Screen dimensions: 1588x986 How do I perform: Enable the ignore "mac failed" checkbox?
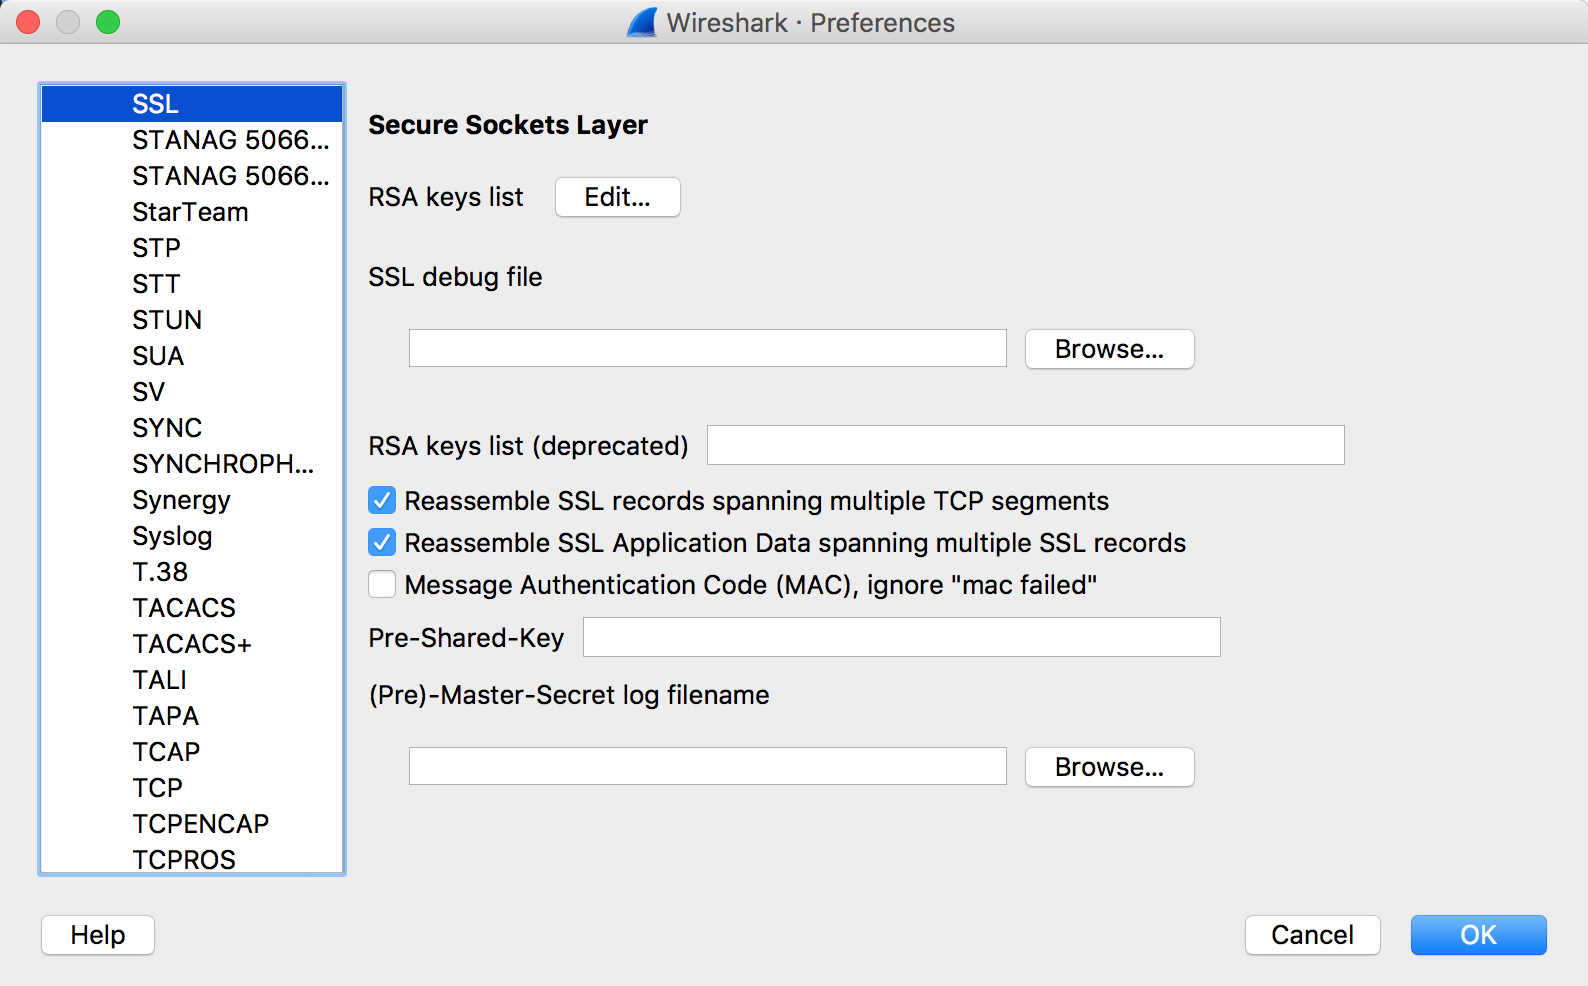pos(382,584)
